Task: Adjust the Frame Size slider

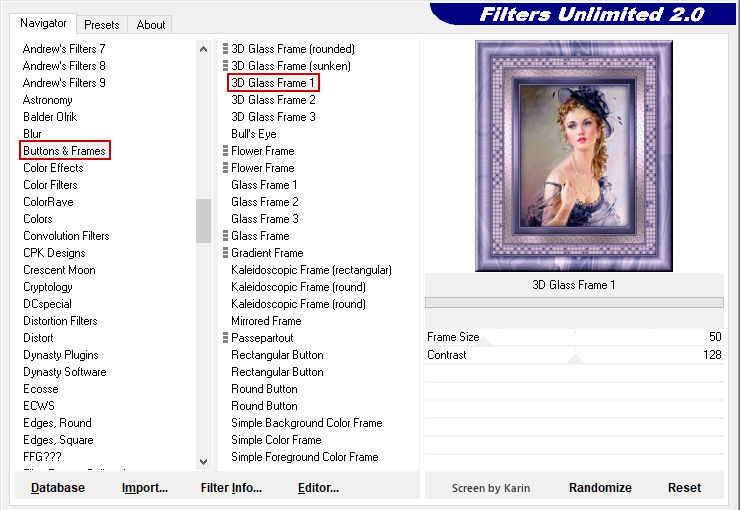Action: tap(575, 337)
